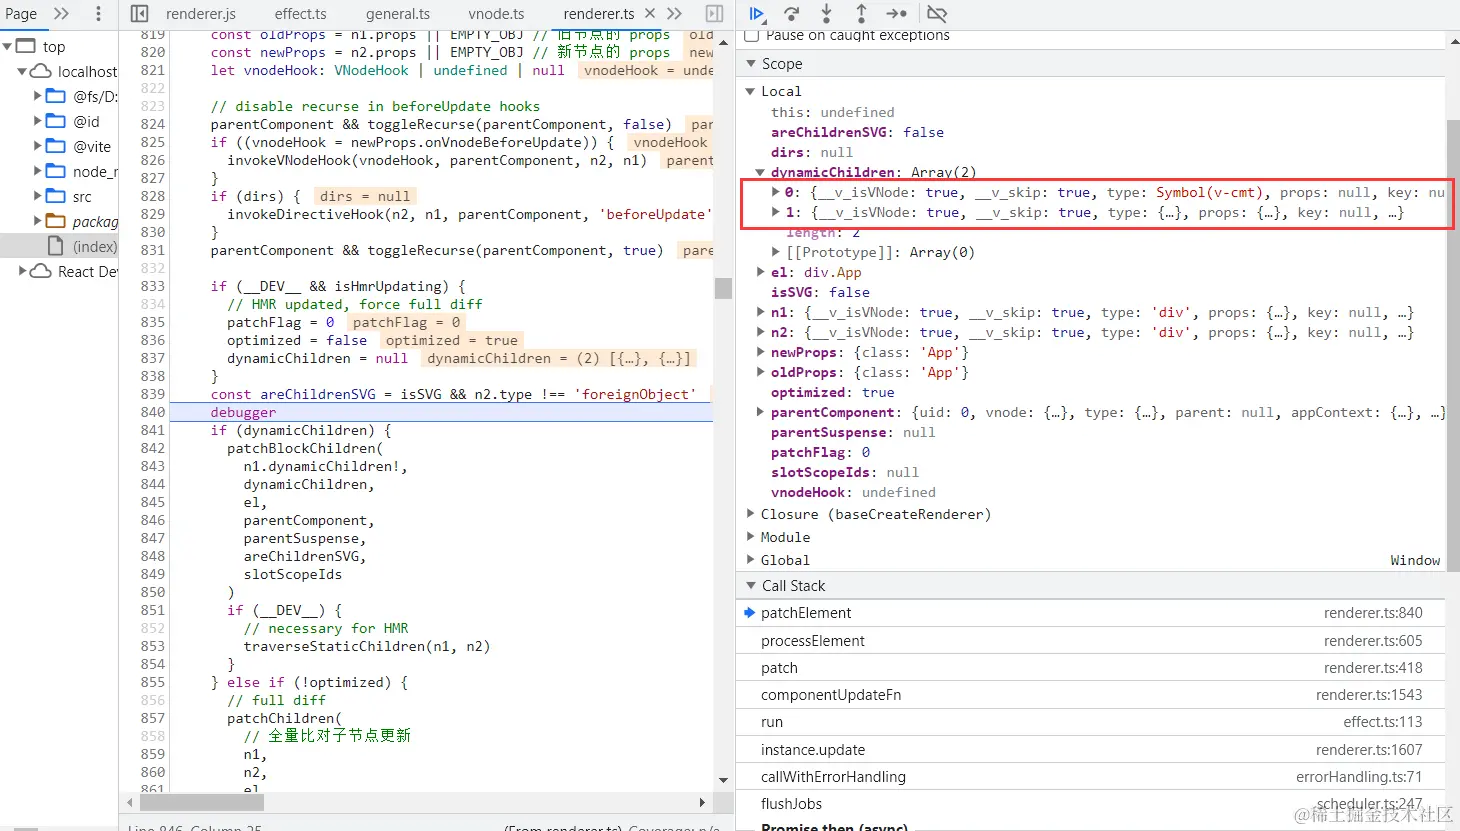
Task: Show more navigator tabs next to Page
Action: click(x=62, y=14)
